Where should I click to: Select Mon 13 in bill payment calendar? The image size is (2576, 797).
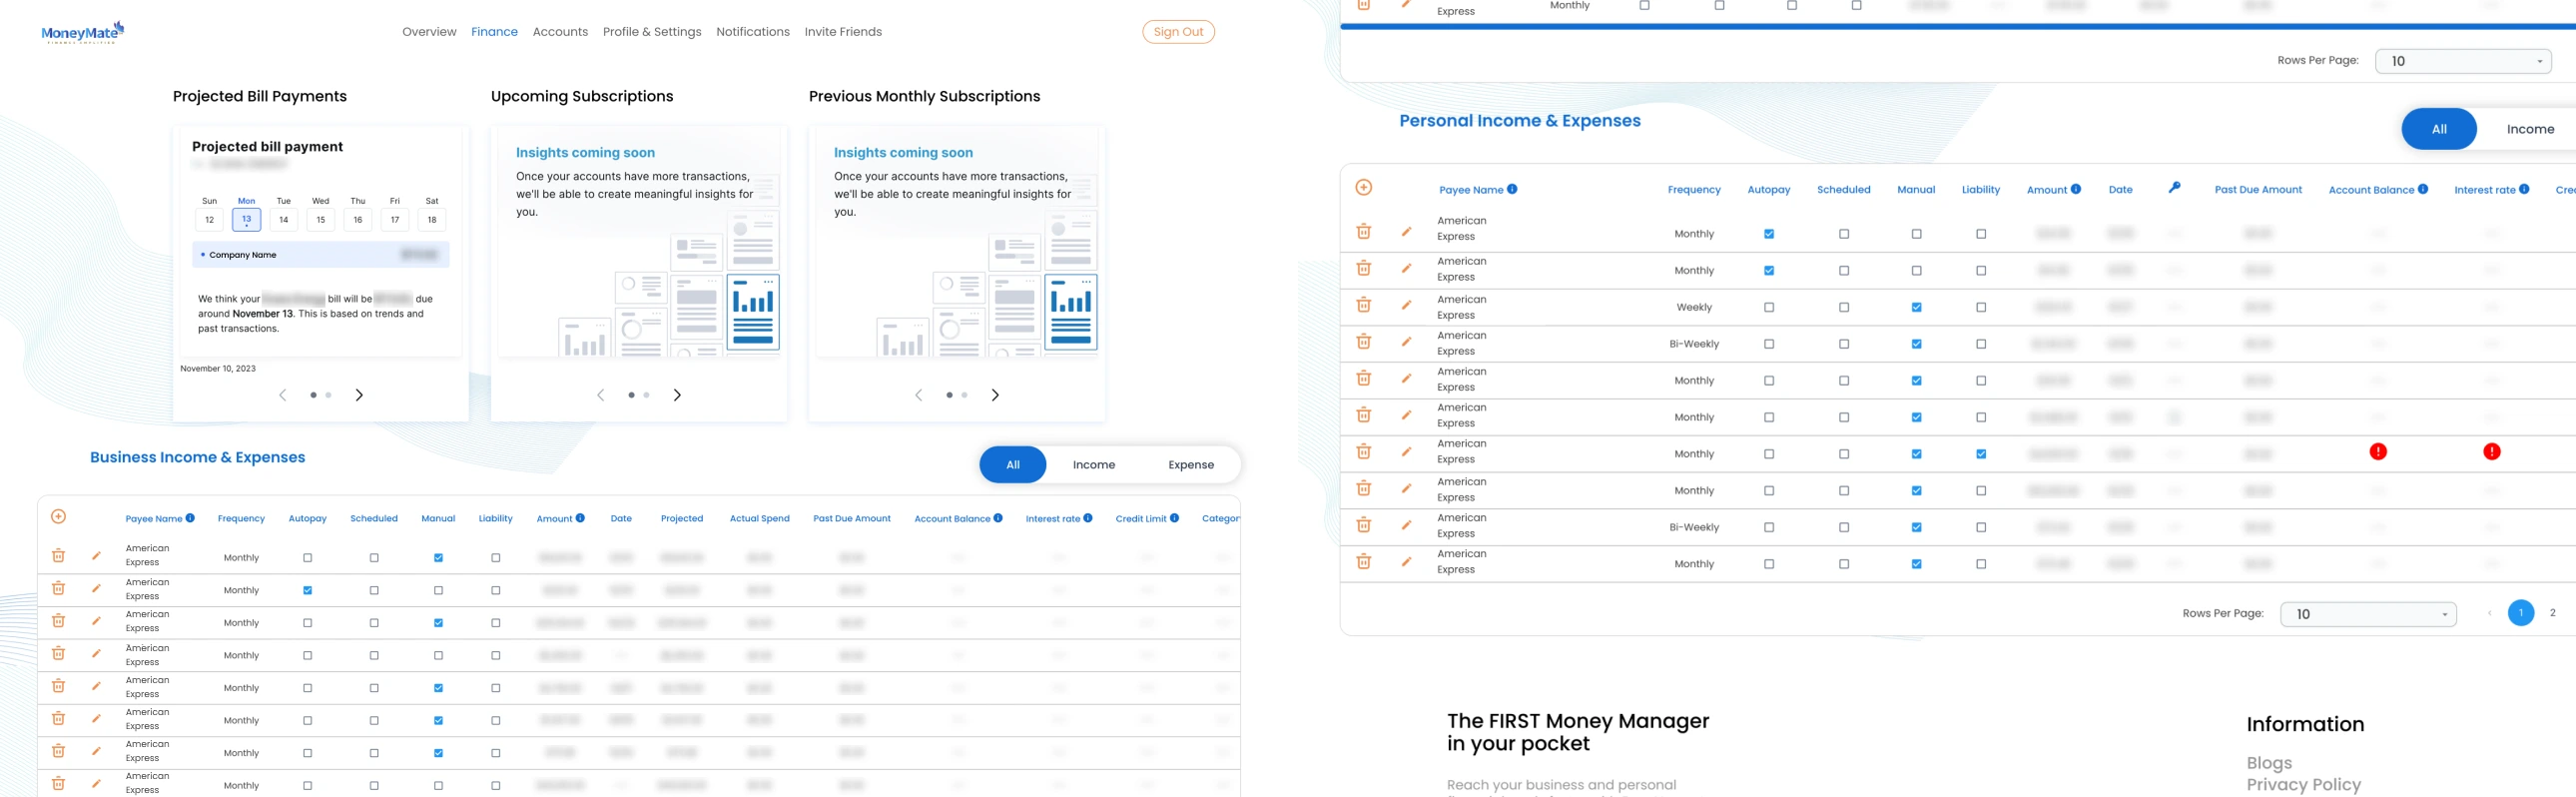coord(246,219)
